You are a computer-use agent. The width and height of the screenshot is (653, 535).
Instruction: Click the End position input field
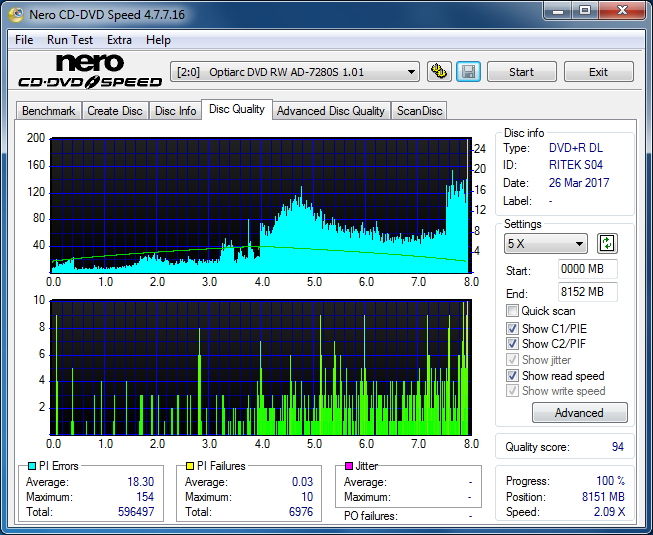pyautogui.click(x=587, y=292)
